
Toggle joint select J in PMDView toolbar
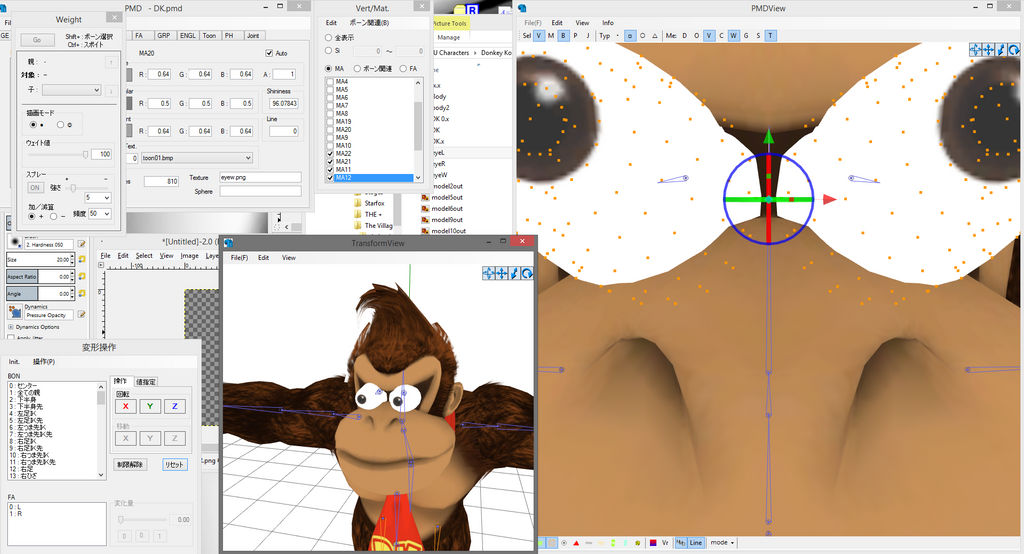click(588, 36)
